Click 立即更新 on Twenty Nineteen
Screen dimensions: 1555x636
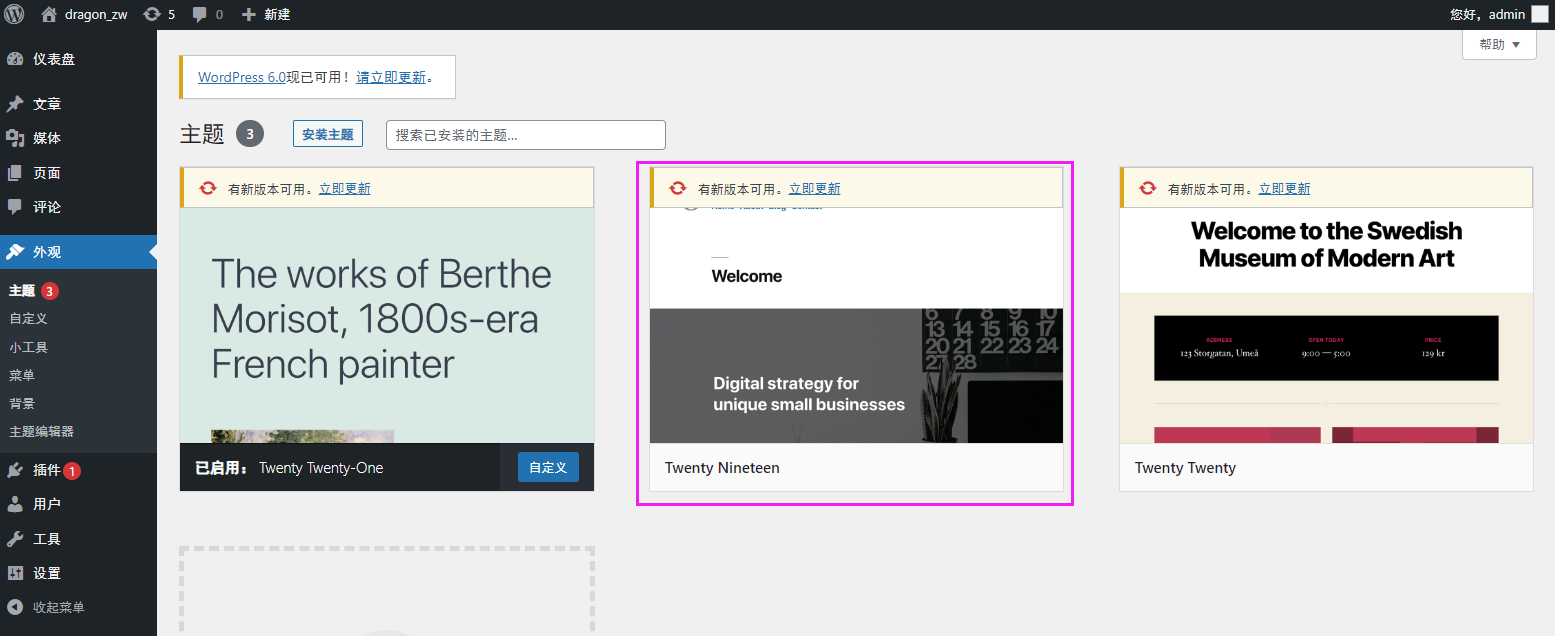click(815, 189)
